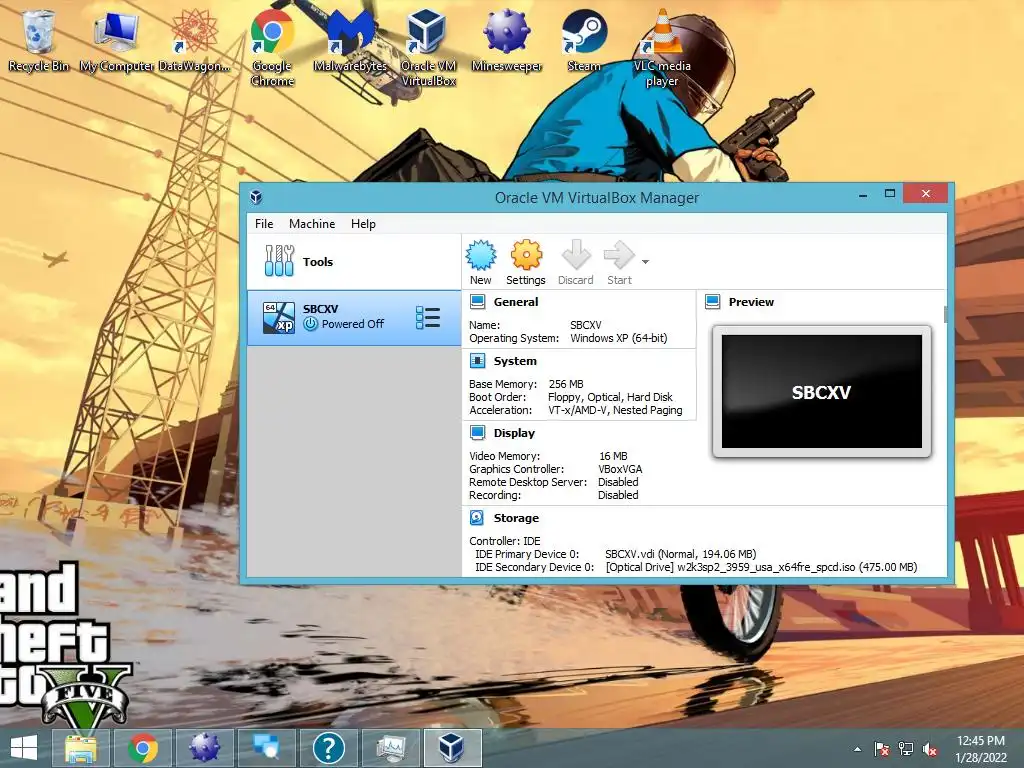The height and width of the screenshot is (768, 1024).
Task: Click the 'VBoxVGA' graphics controller value
Action: click(x=620, y=469)
